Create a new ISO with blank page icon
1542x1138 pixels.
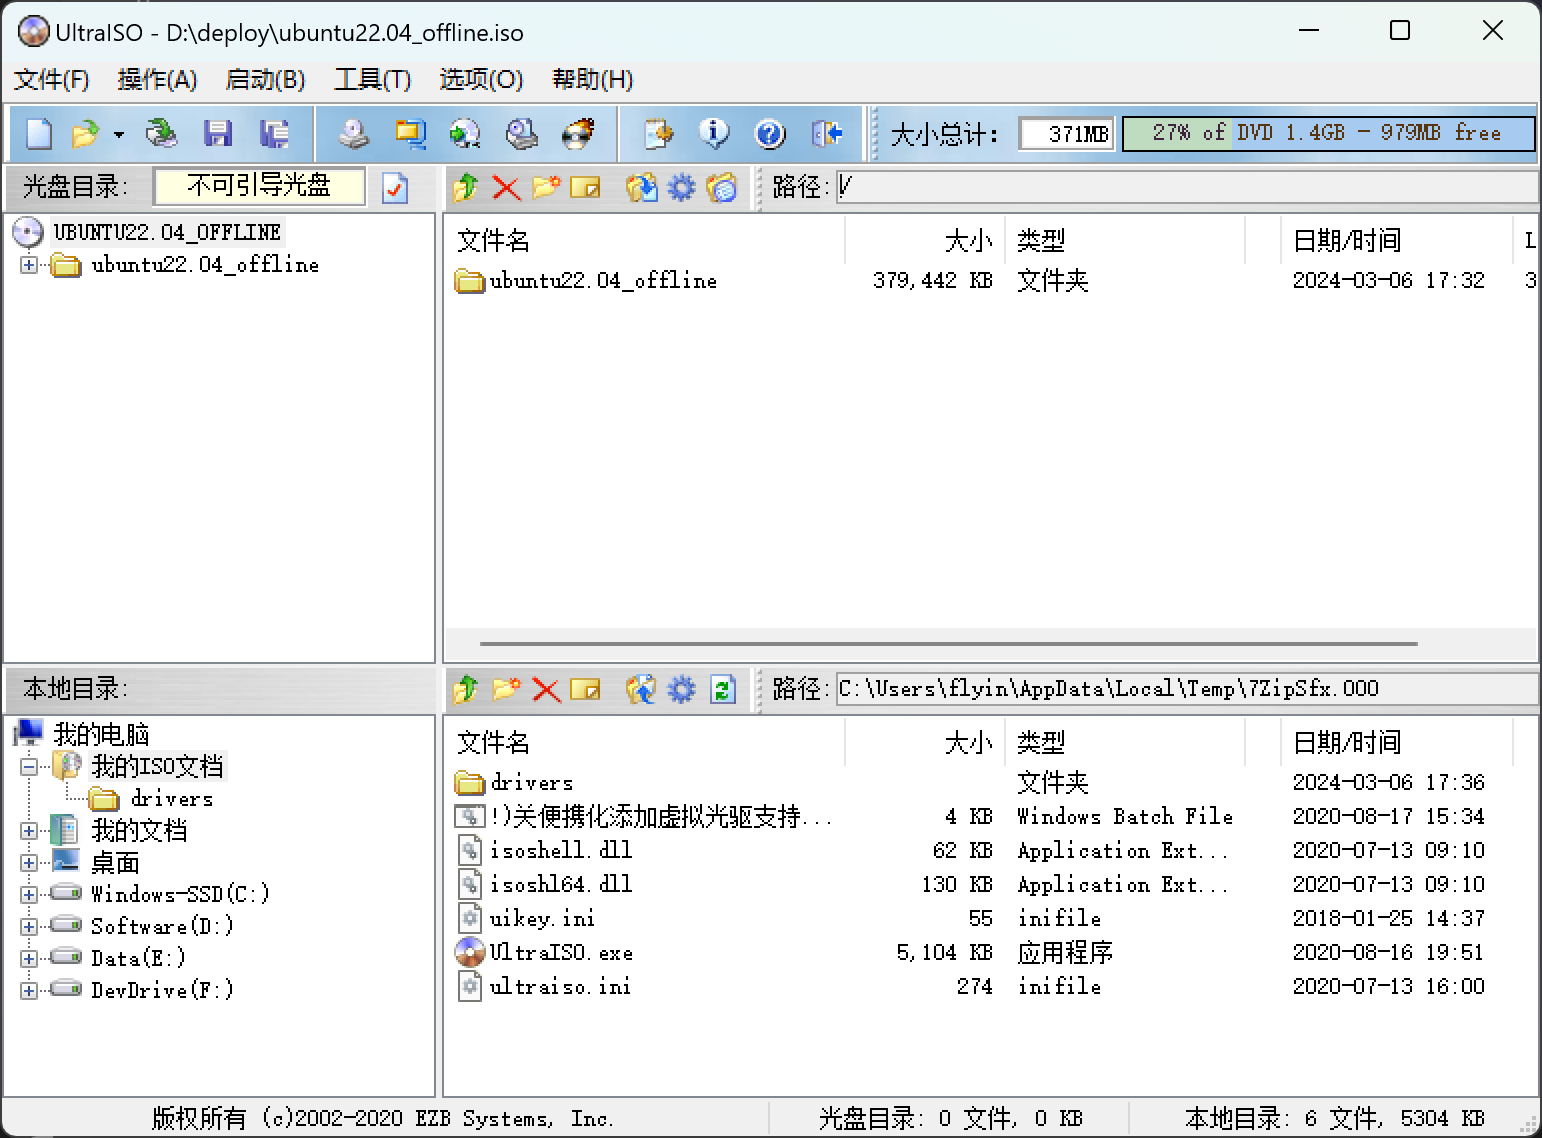39,133
